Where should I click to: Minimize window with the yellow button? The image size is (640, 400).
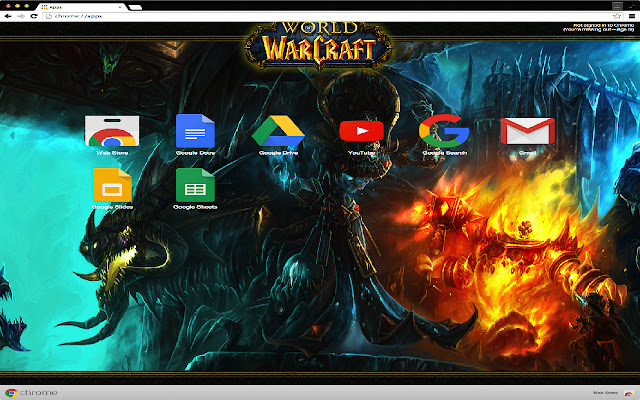(x=17, y=6)
